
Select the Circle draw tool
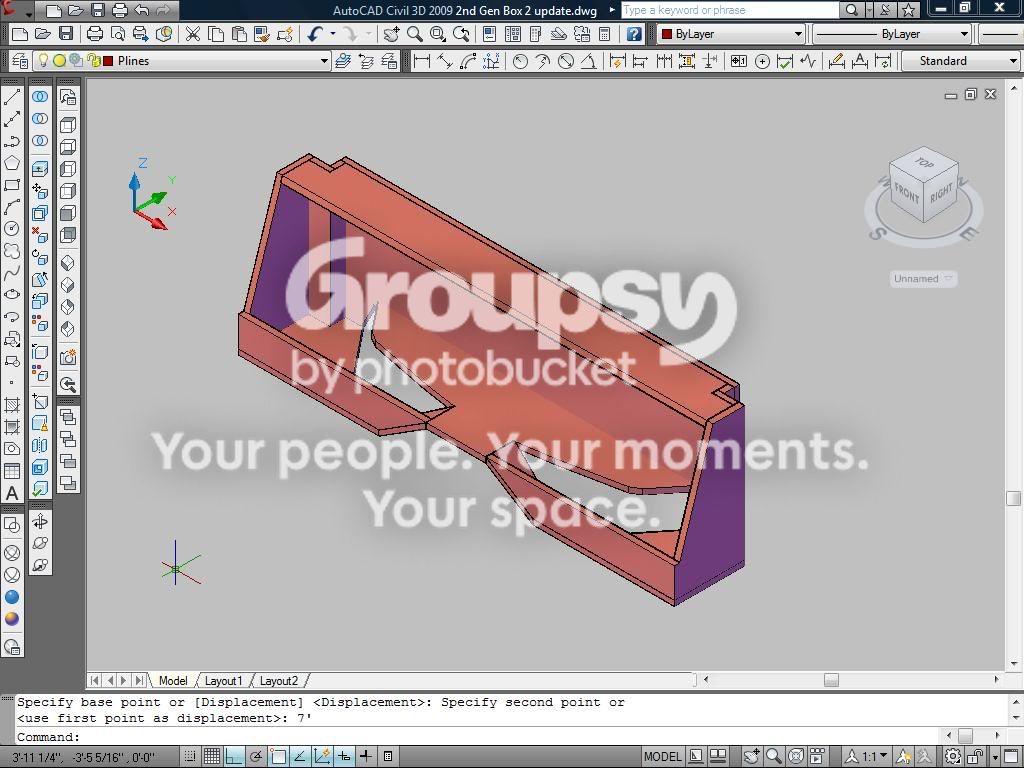click(x=12, y=229)
